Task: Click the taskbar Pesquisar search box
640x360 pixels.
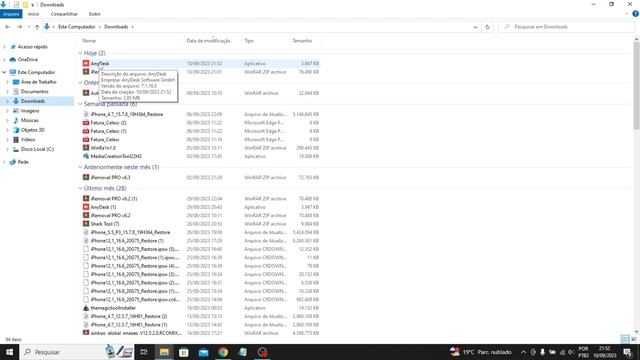Action: tap(77, 352)
